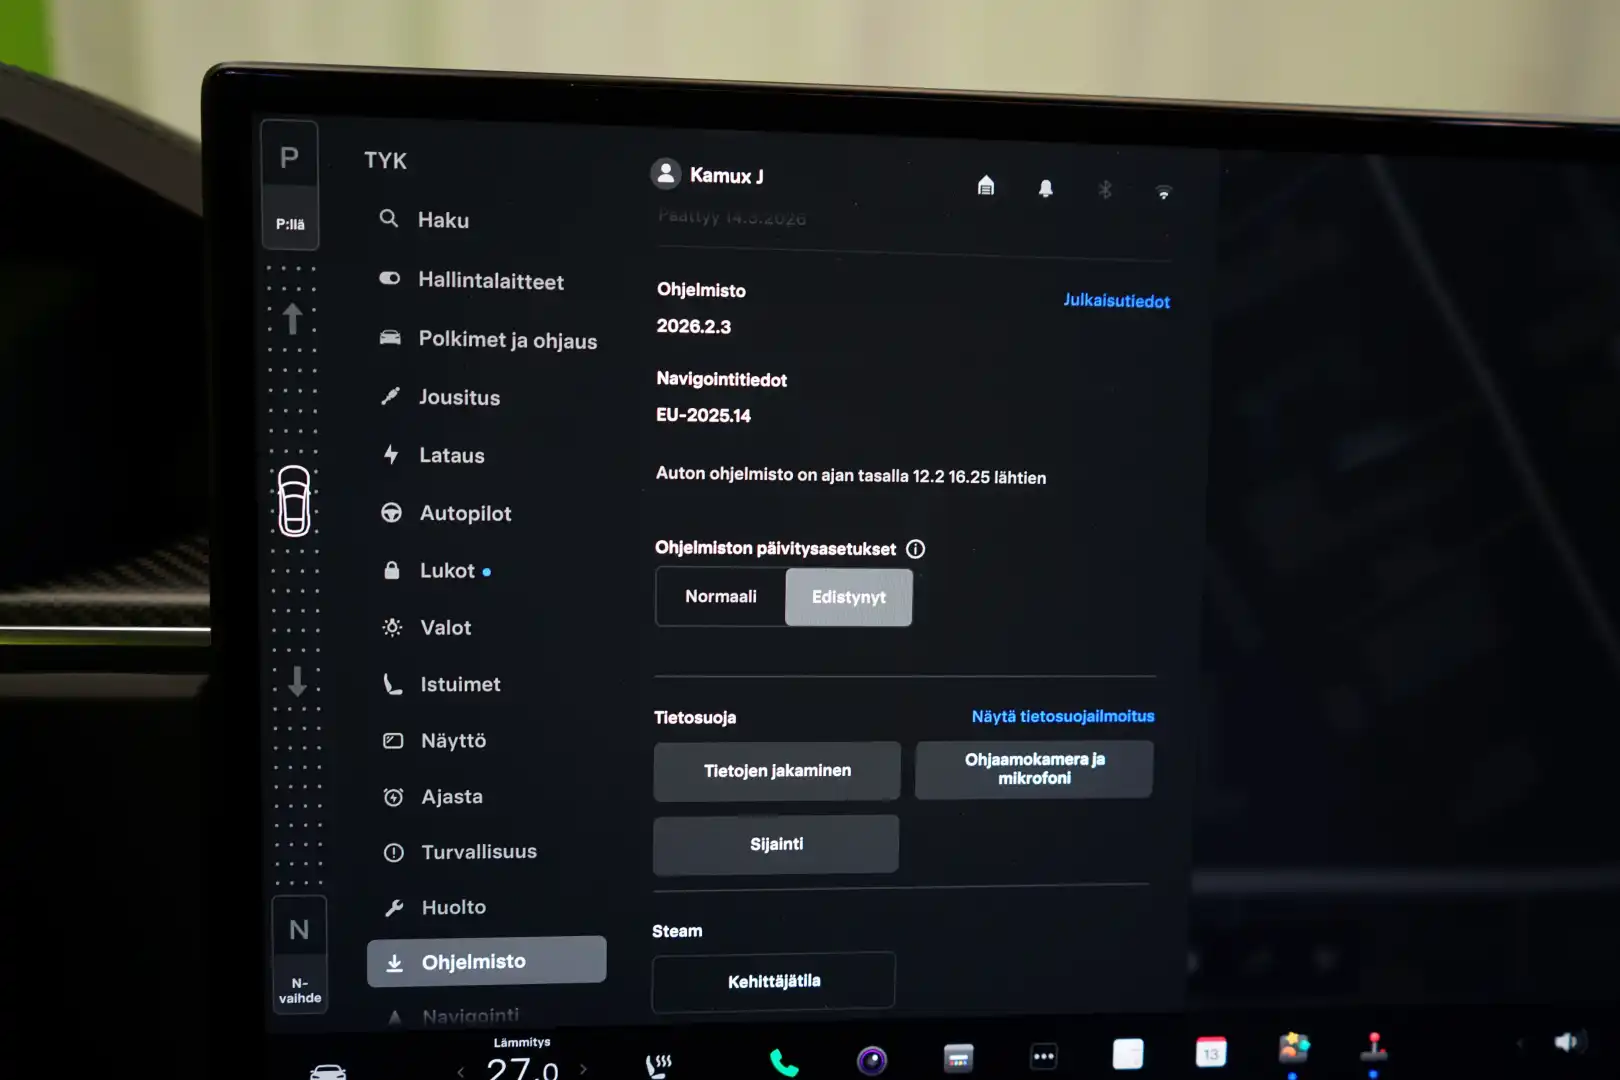This screenshot has width=1620, height=1080.
Task: Select the Ohjelmisto software tab
Action: click(486, 961)
